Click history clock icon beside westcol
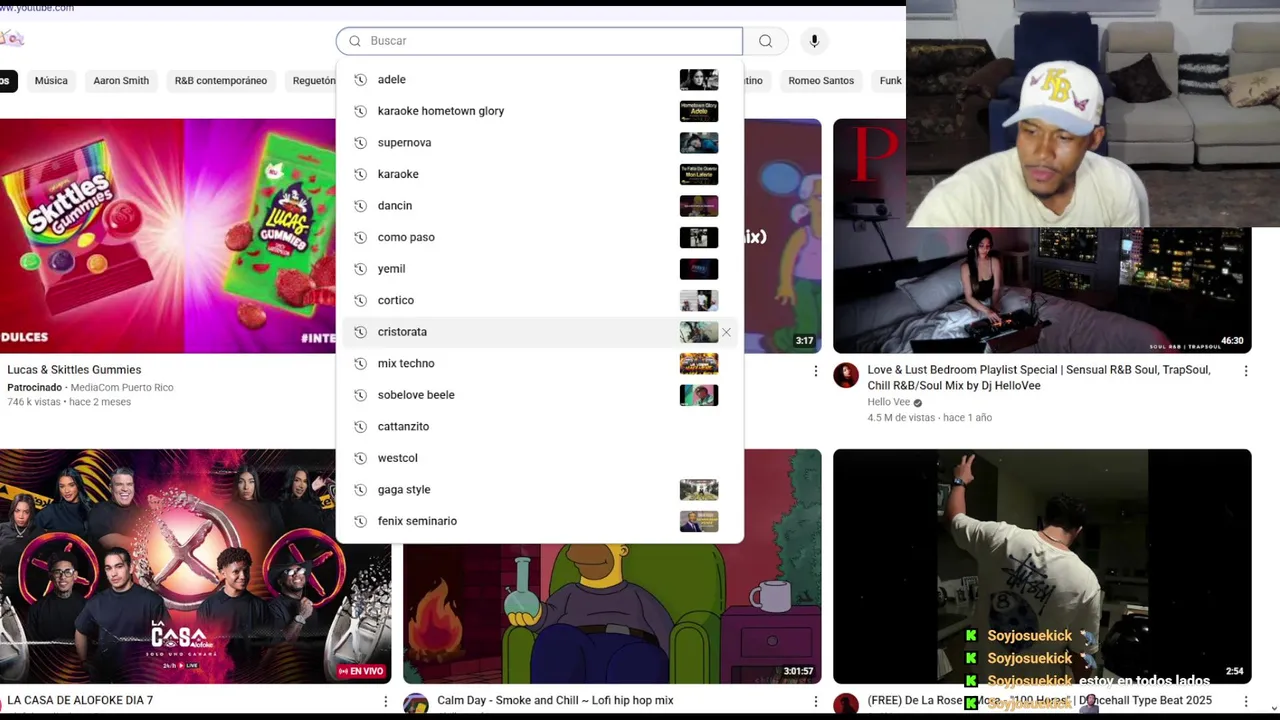1280x720 pixels. 360,458
